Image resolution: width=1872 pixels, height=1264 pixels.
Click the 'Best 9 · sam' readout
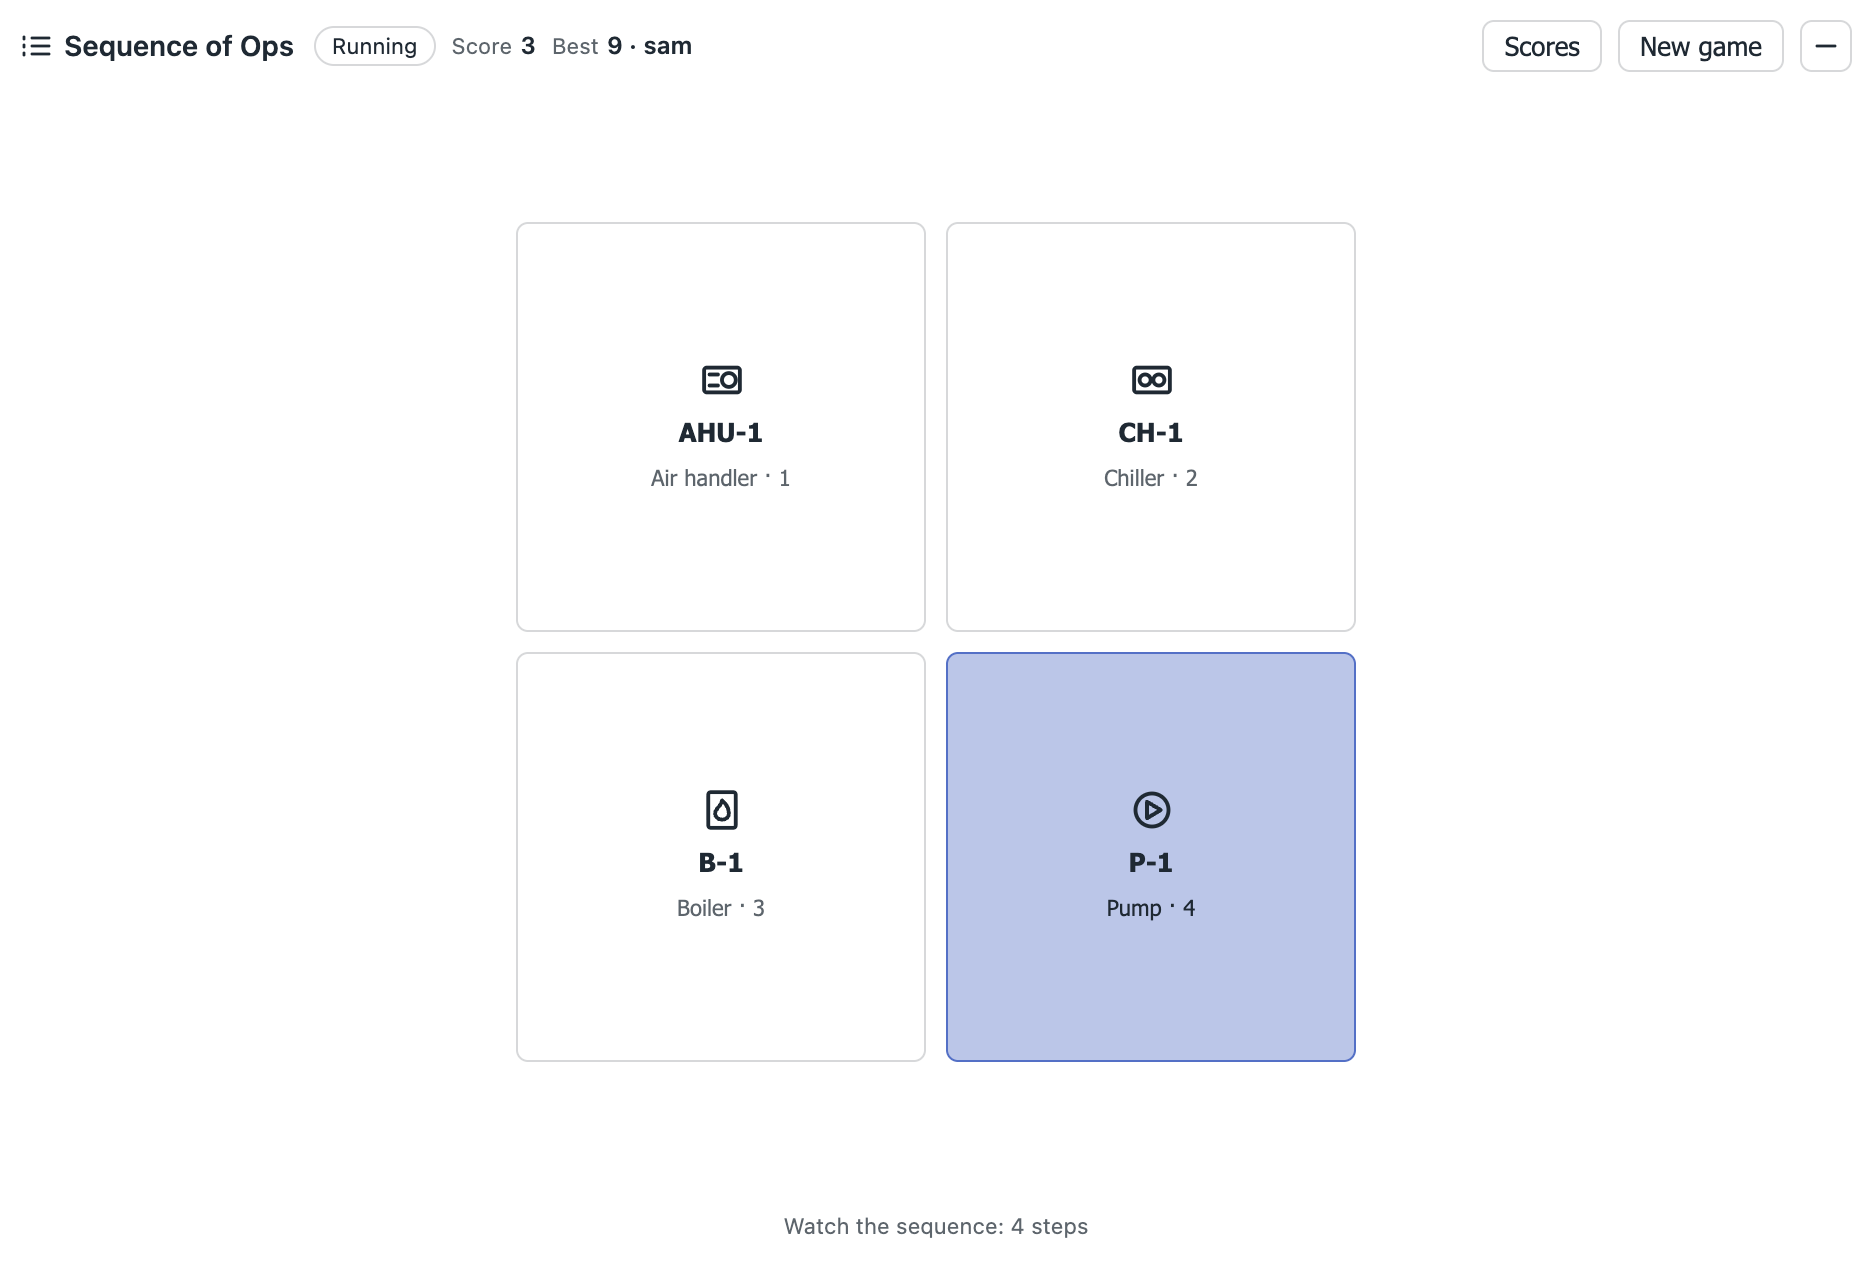(622, 46)
